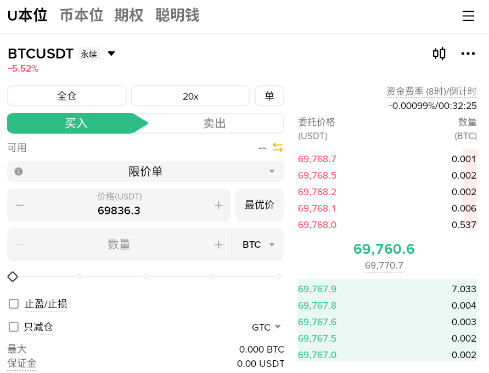Select ask price 69,768.0
The image size is (489, 373).
click(x=317, y=225)
